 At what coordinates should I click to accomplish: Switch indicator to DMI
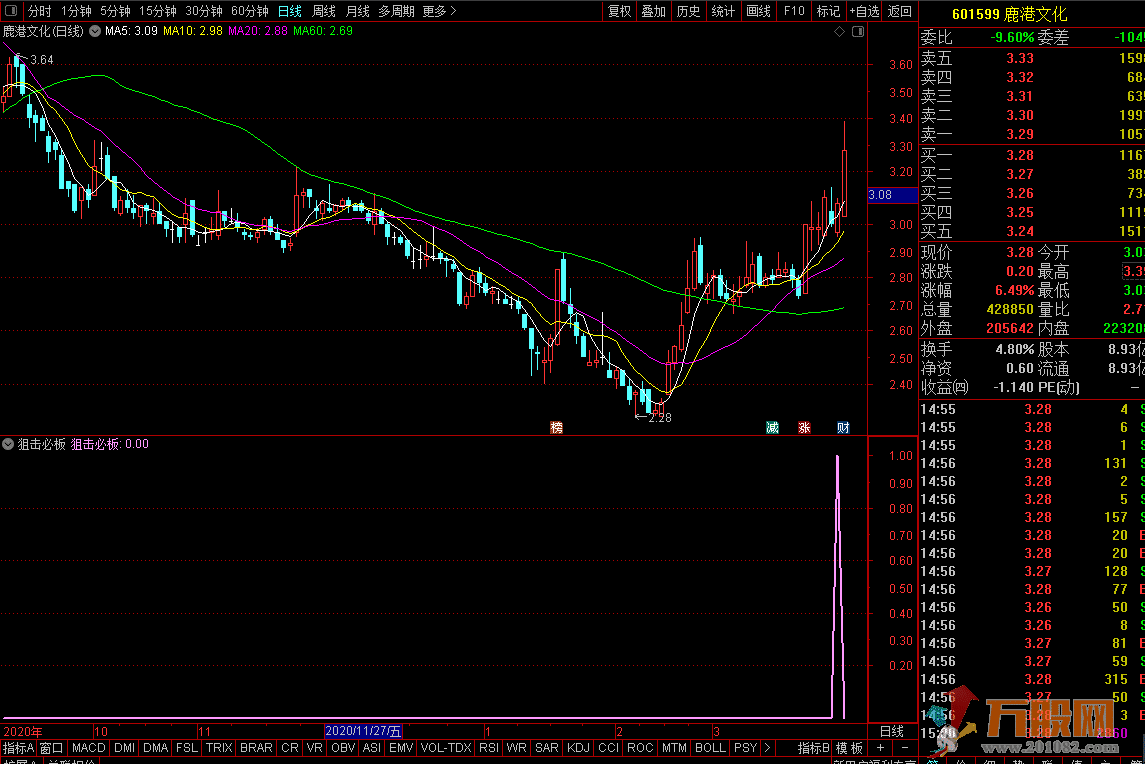tap(125, 748)
